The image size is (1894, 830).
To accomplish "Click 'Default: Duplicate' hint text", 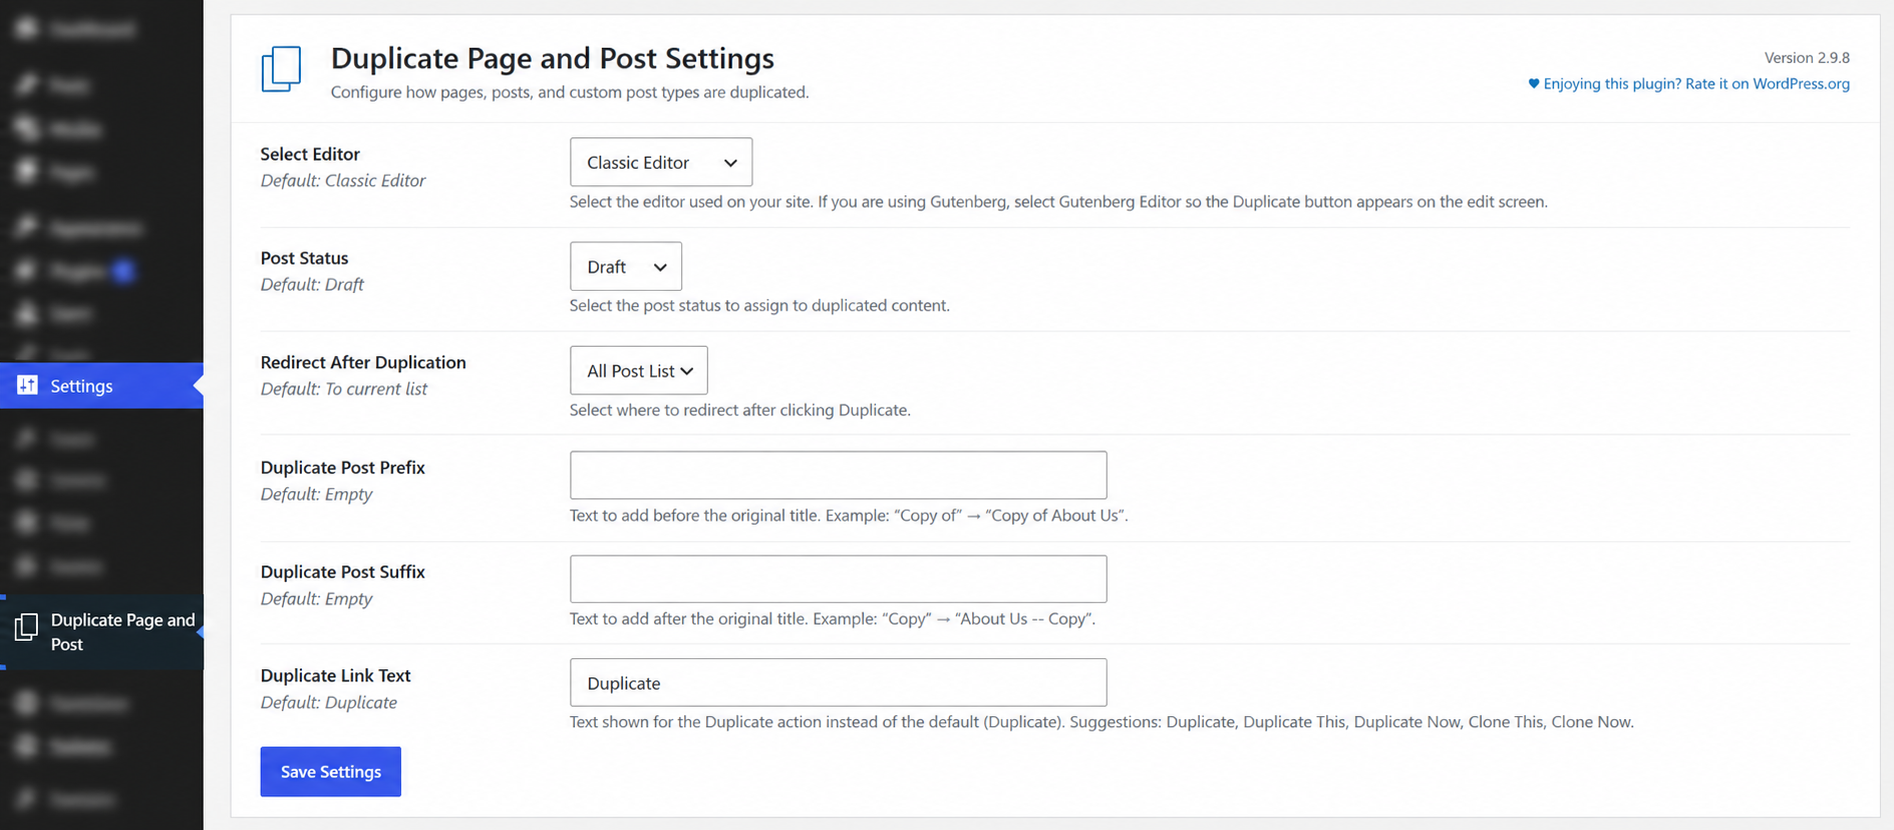I will 329,703.
